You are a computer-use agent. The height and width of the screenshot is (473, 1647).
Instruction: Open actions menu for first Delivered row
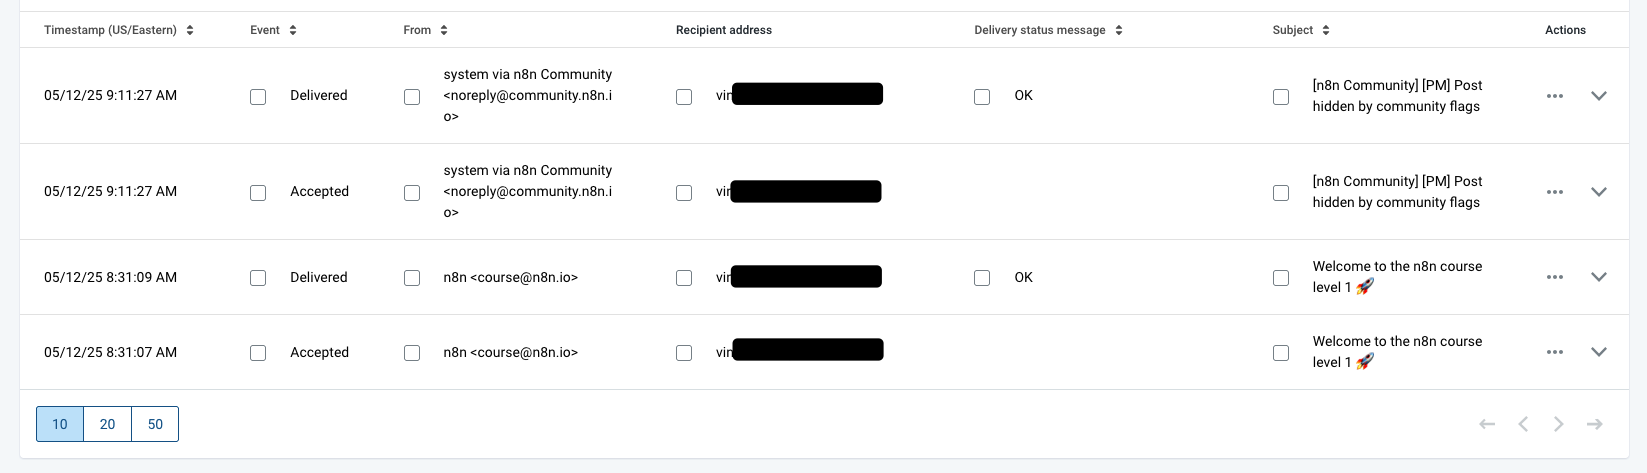[1555, 96]
